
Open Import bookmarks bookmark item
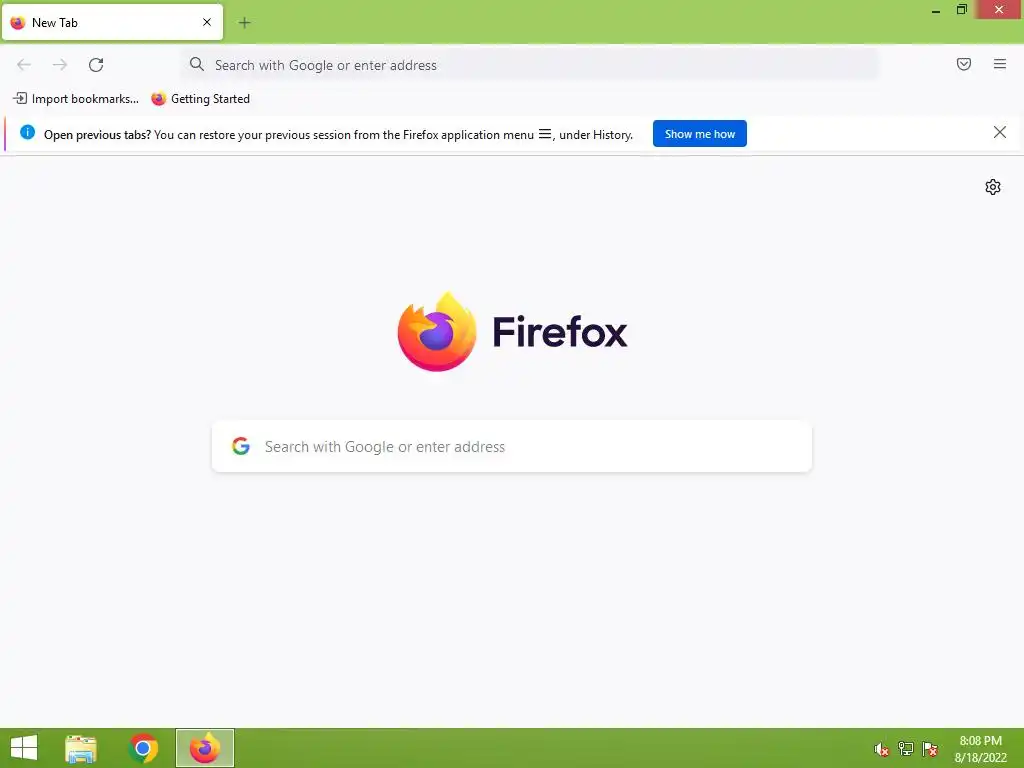pyautogui.click(x=76, y=99)
